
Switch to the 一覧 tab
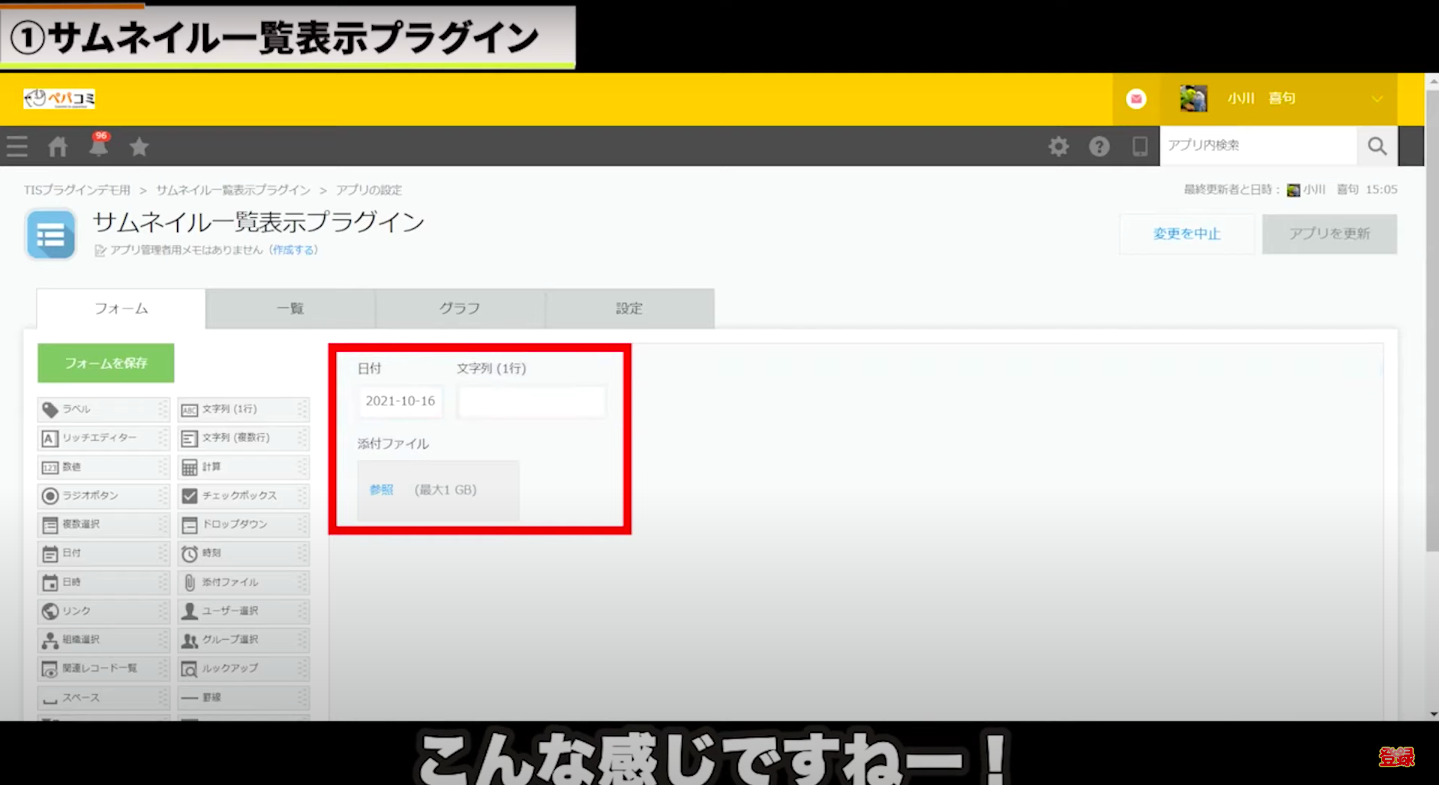[290, 309]
